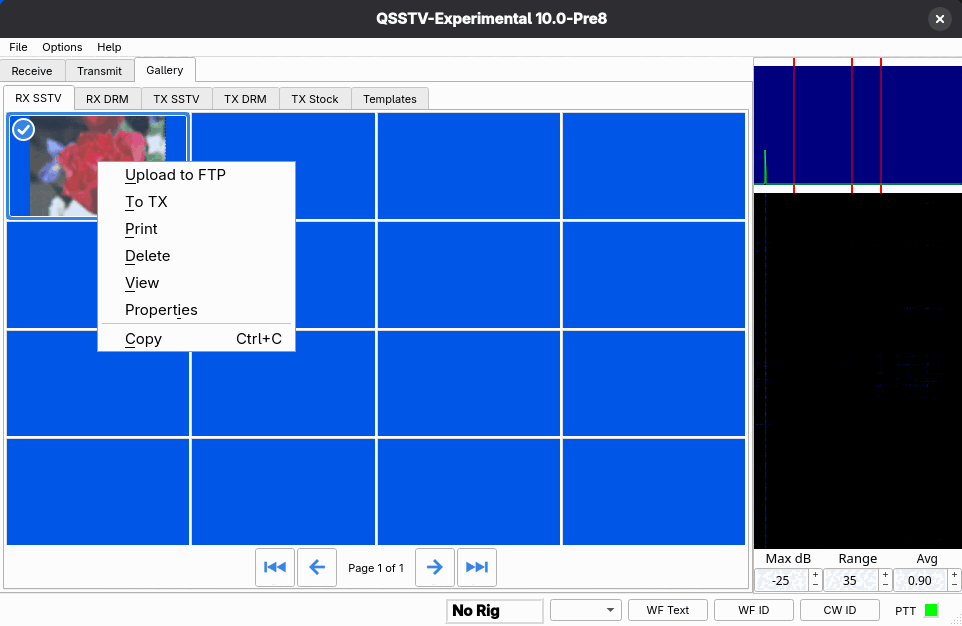This screenshot has height=626, width=962.
Task: Increase the Max dB value
Action: 815,574
